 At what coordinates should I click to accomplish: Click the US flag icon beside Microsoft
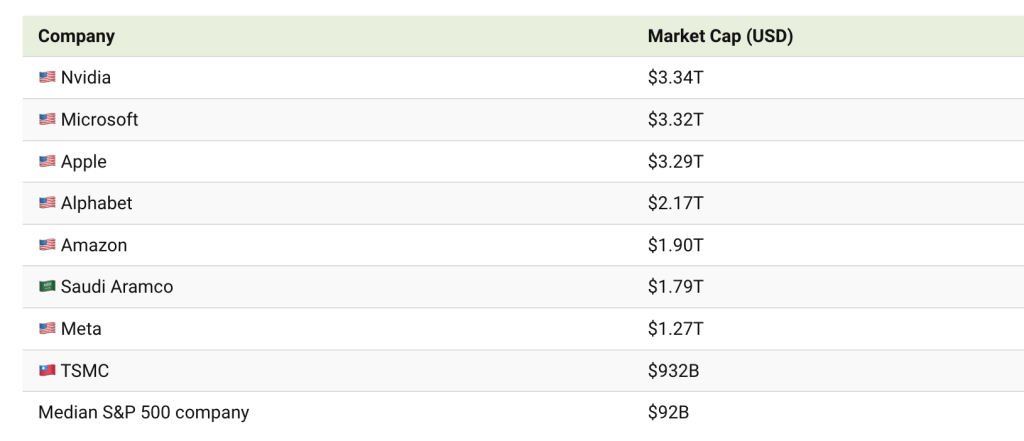(47, 120)
